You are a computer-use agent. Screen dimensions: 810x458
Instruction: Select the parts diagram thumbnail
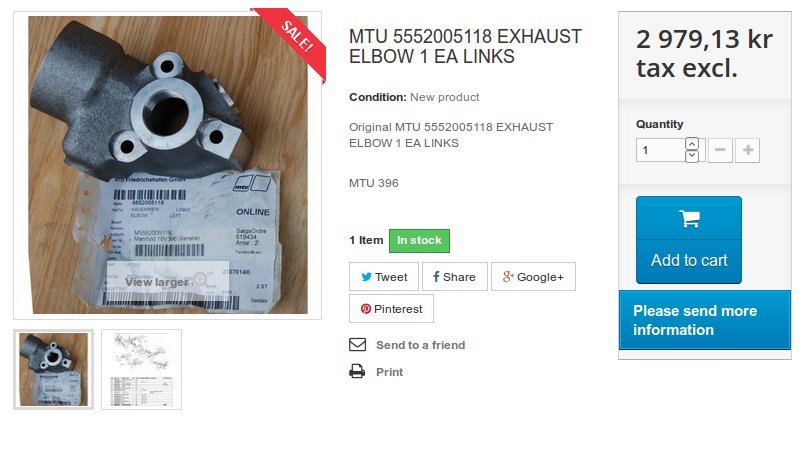click(142, 370)
